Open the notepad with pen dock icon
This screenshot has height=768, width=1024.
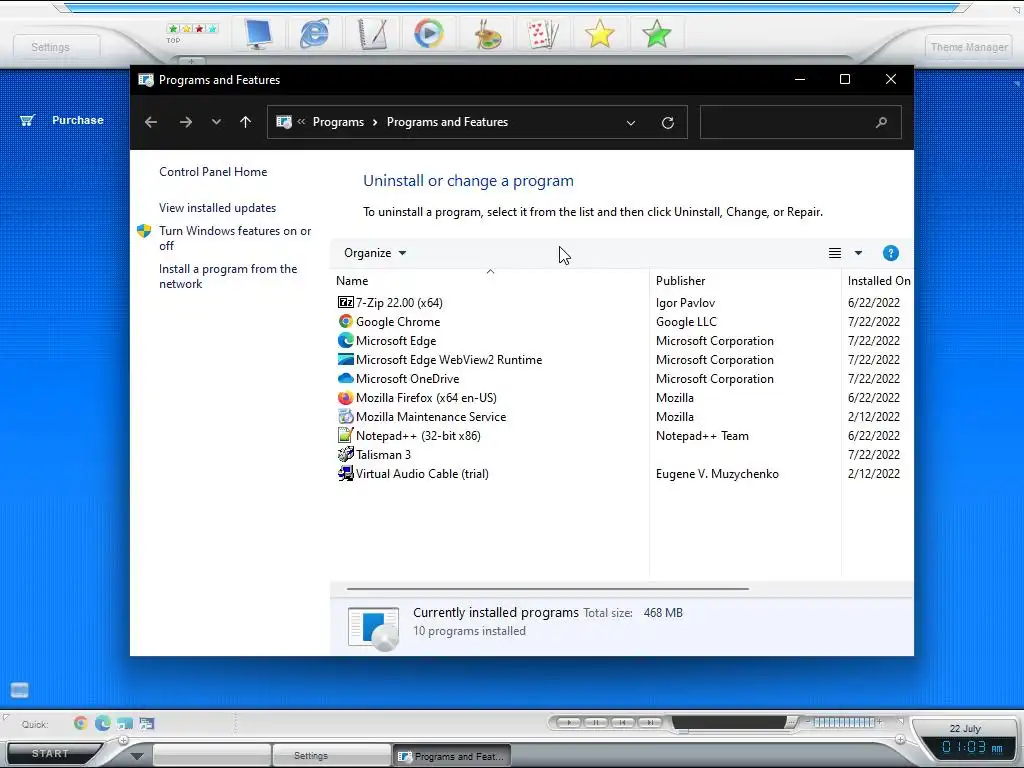pyautogui.click(x=373, y=33)
